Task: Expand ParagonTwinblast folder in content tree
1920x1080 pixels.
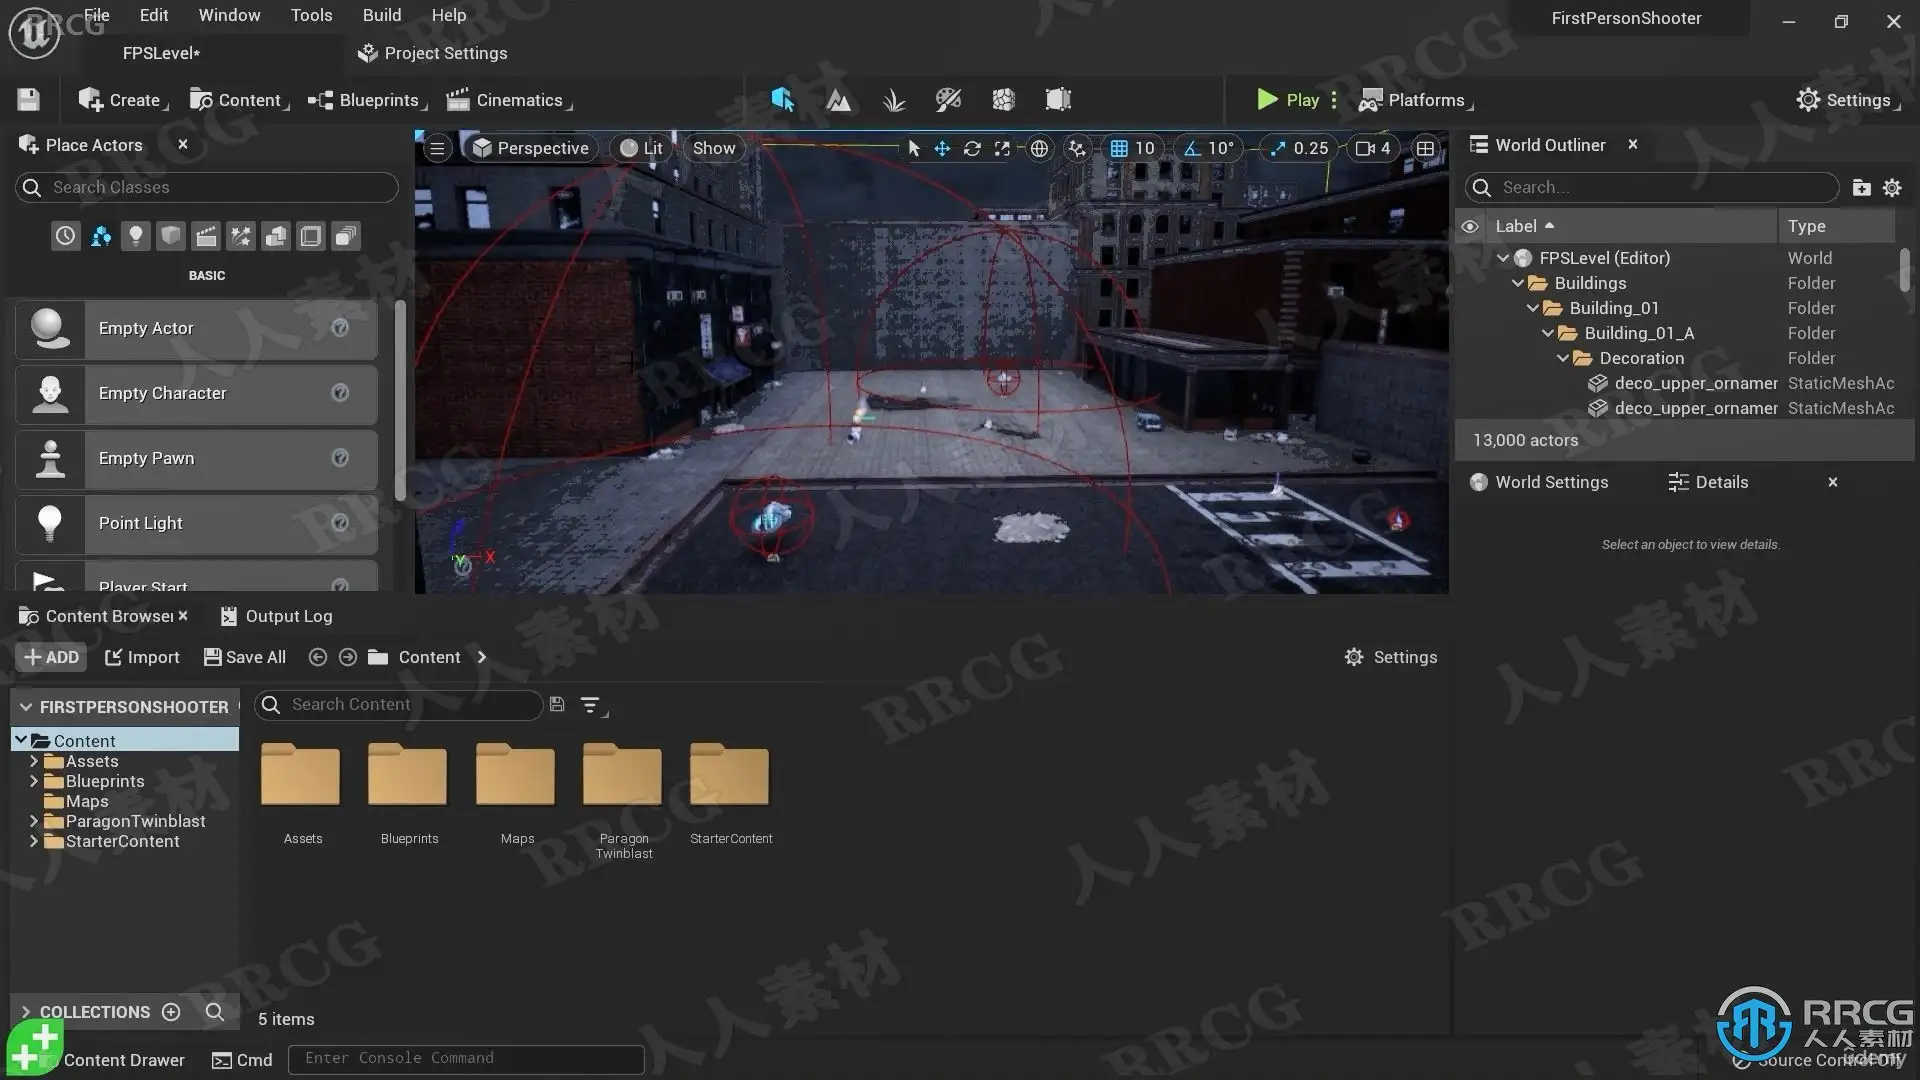Action: (x=34, y=821)
